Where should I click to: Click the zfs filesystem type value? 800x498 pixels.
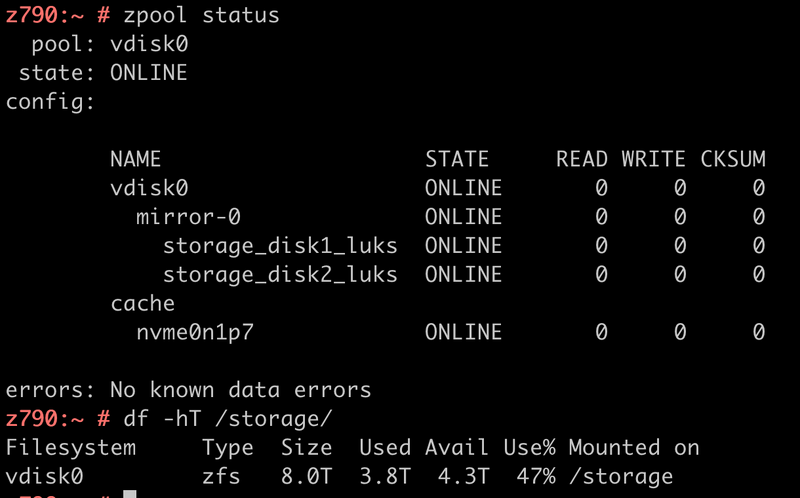pos(221,476)
